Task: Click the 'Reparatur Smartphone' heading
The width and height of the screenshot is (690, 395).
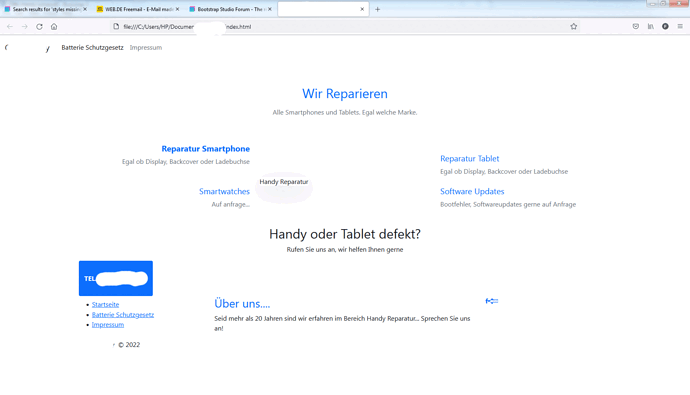Action: pos(206,149)
